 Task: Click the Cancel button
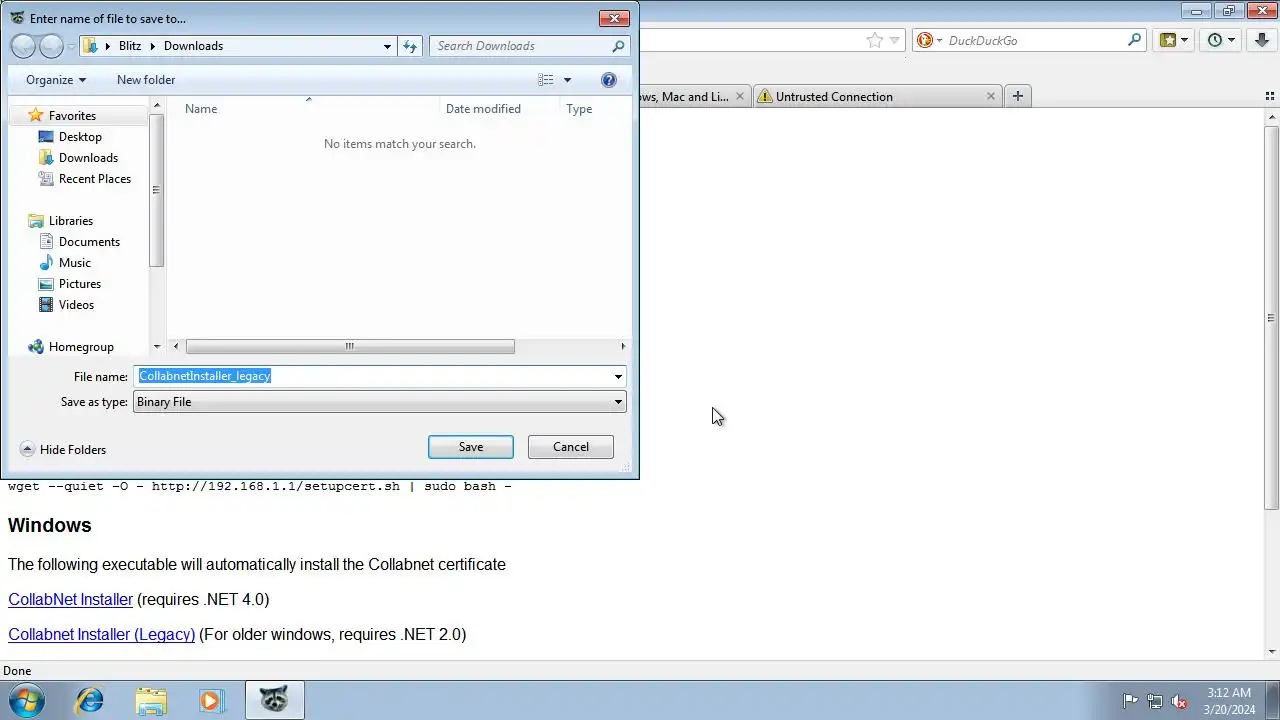(571, 447)
